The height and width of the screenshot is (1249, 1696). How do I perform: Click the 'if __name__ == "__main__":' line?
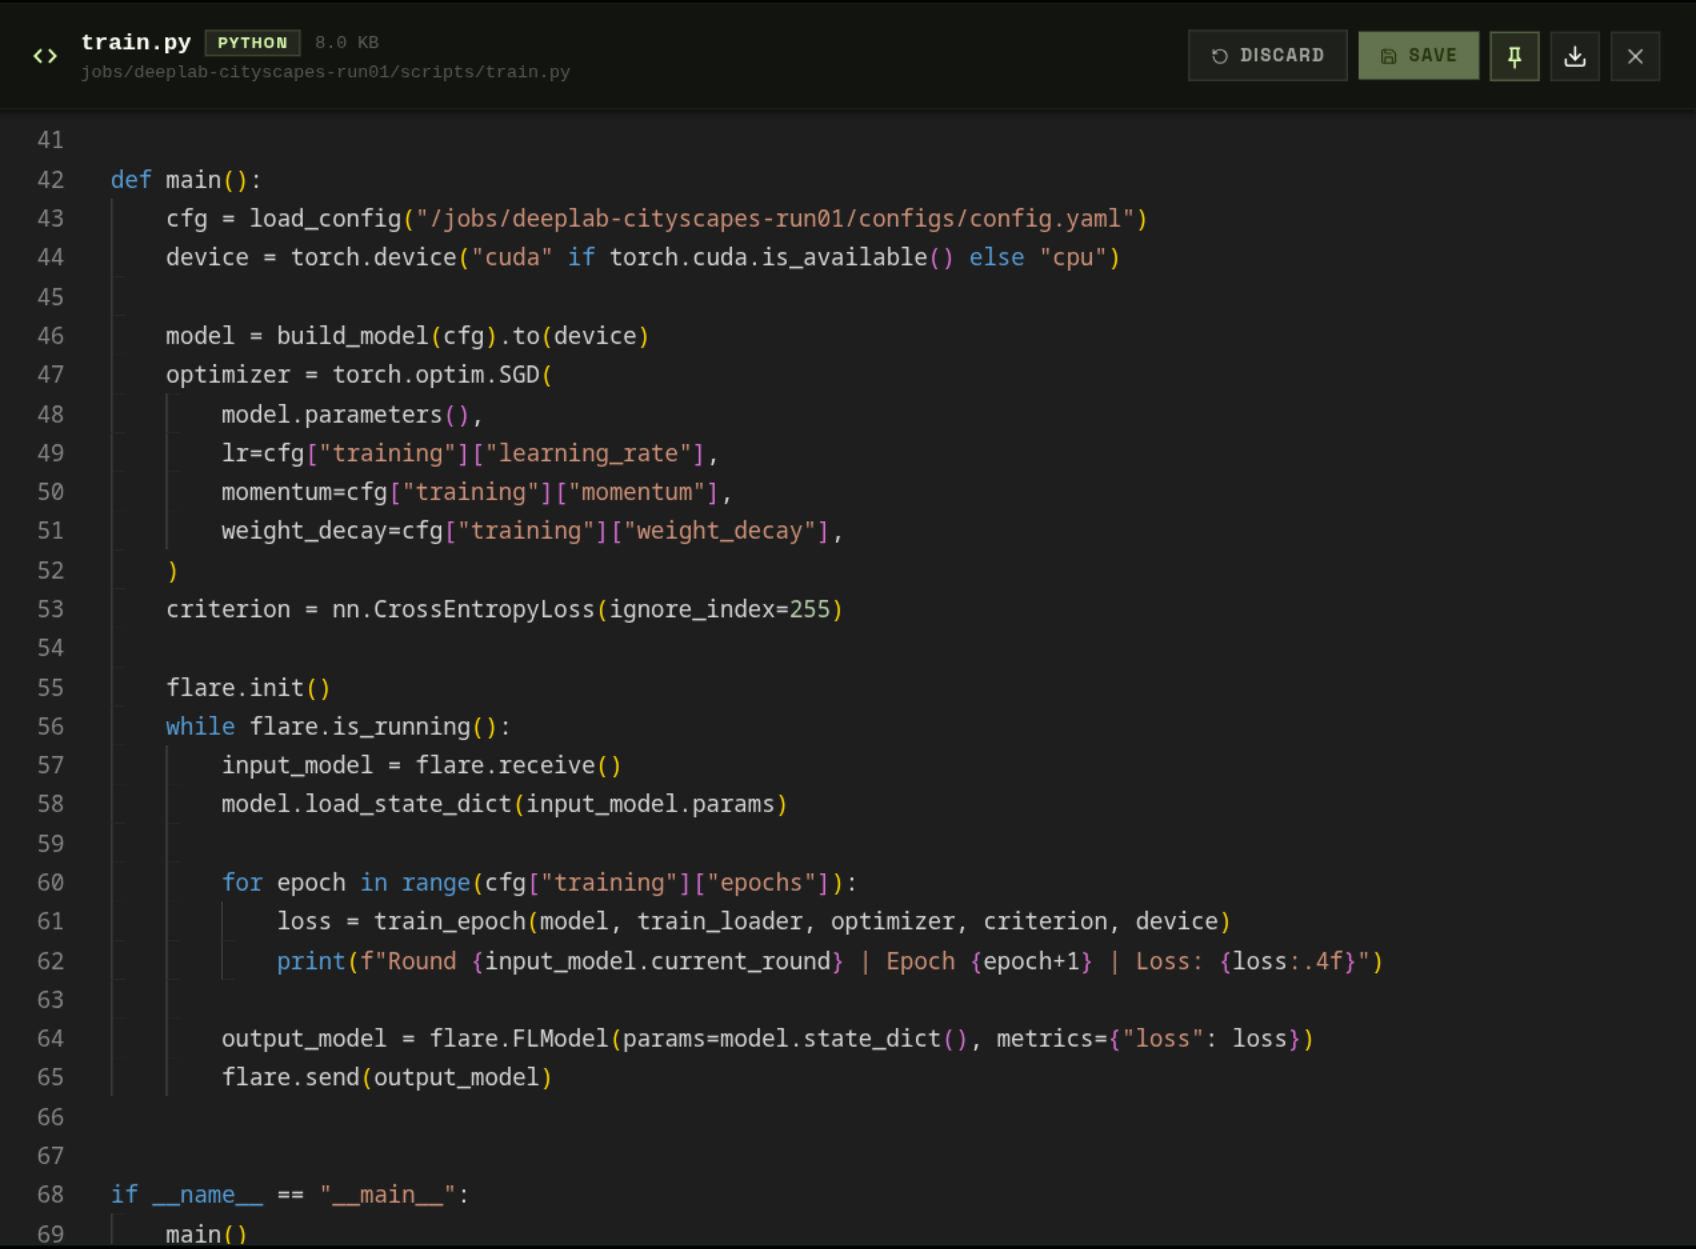pos(290,1195)
